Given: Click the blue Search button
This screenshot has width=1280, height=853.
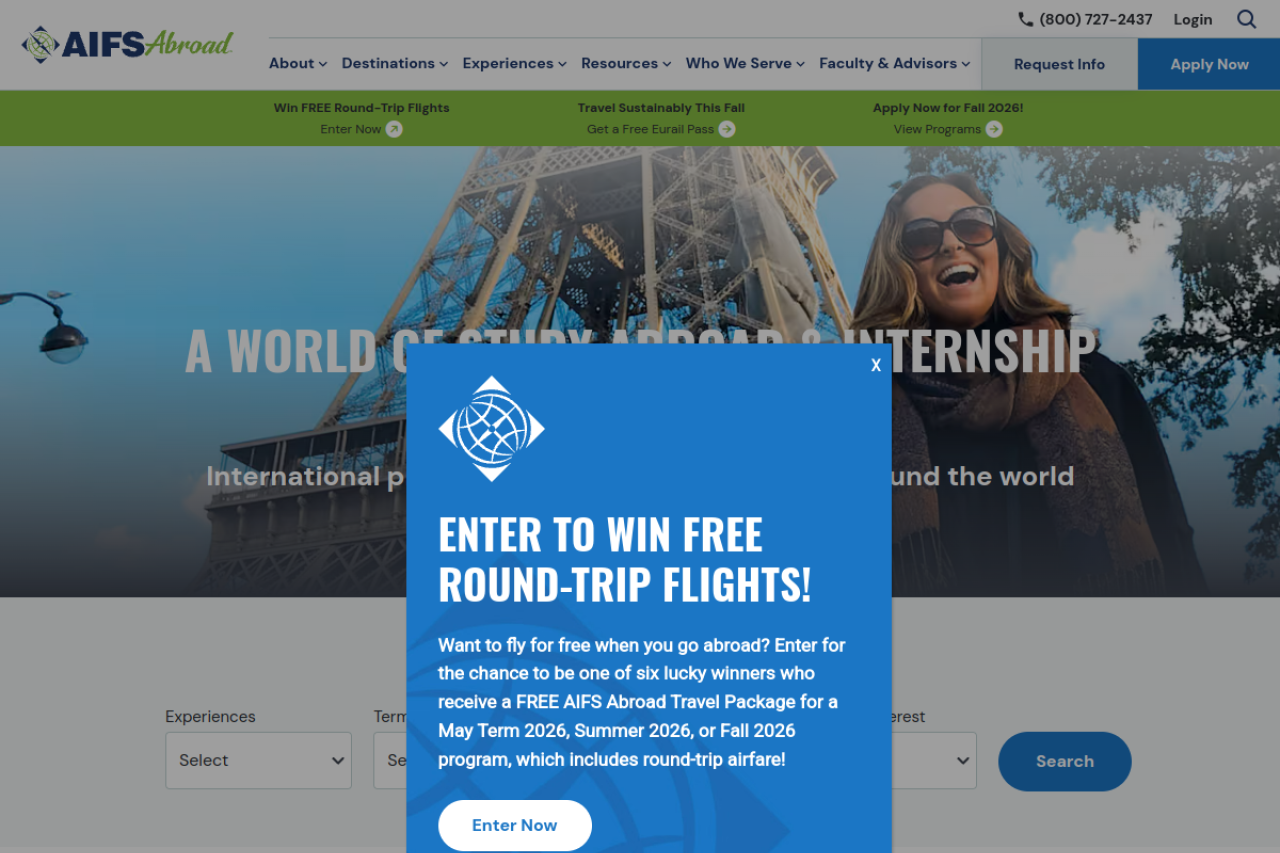Looking at the screenshot, I should [x=1065, y=761].
